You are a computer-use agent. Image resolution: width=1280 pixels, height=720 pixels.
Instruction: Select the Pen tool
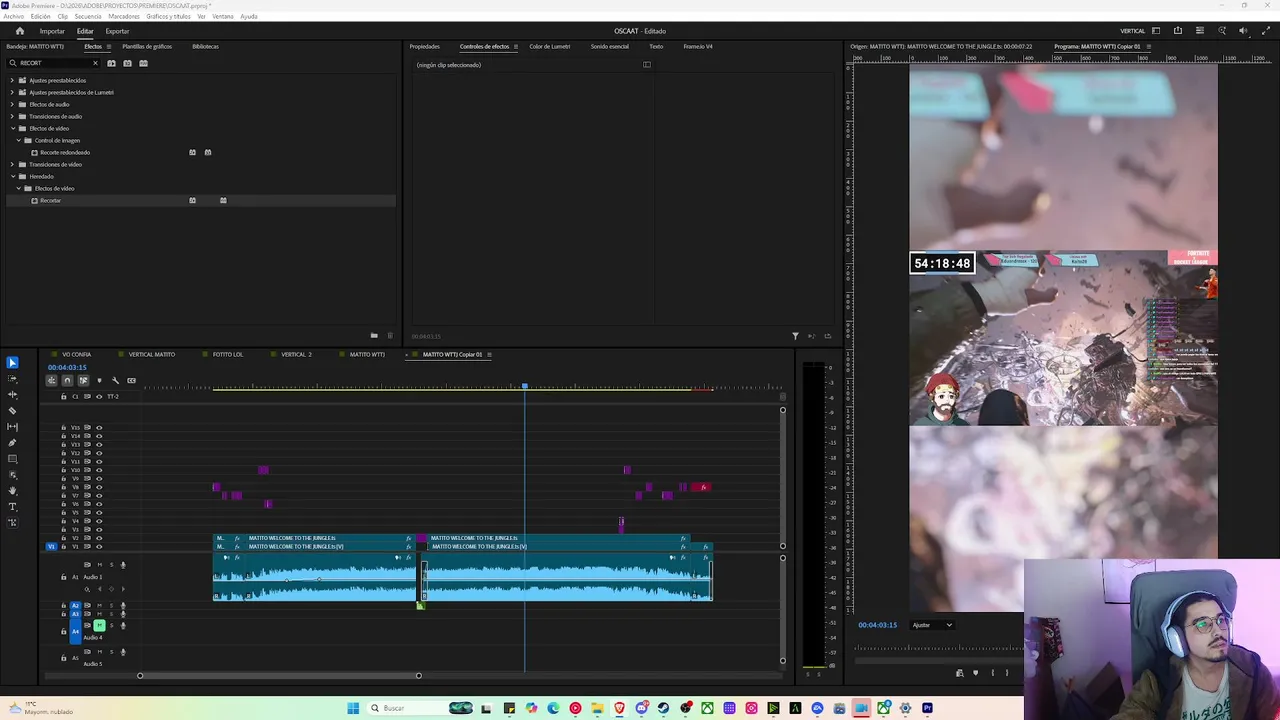12,443
